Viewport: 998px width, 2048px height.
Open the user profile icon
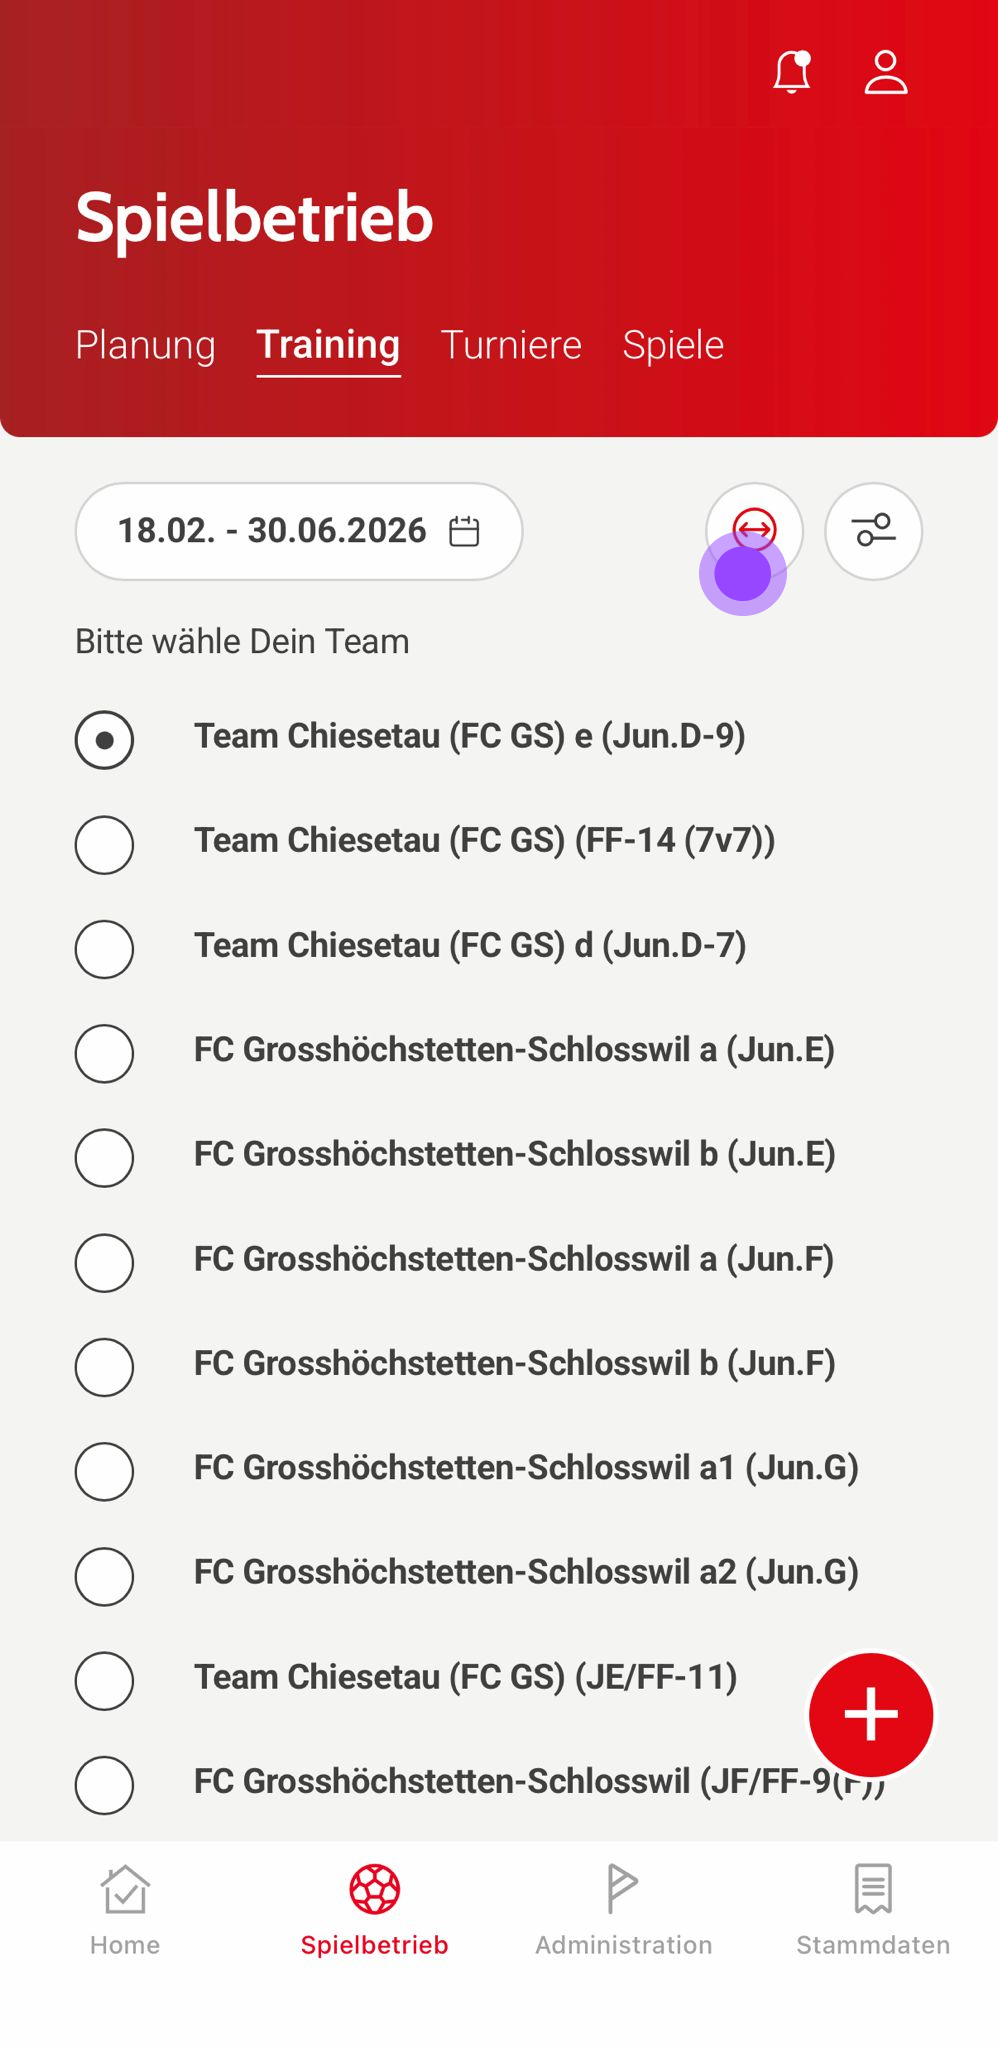click(885, 73)
